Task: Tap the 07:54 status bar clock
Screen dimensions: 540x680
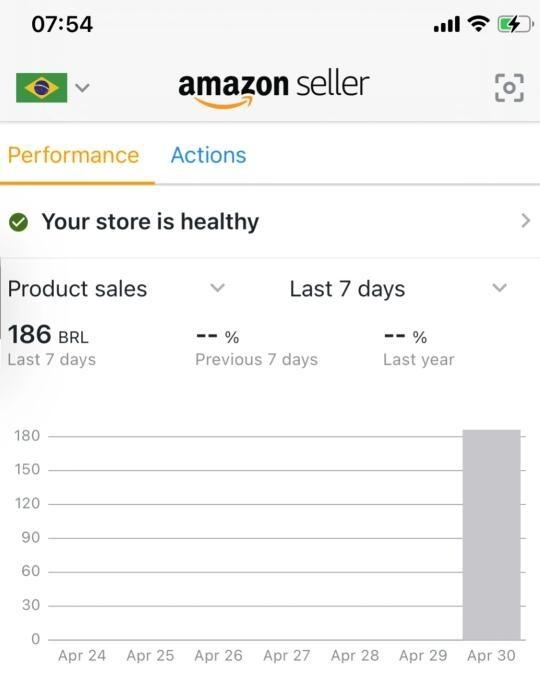Action: tap(62, 24)
